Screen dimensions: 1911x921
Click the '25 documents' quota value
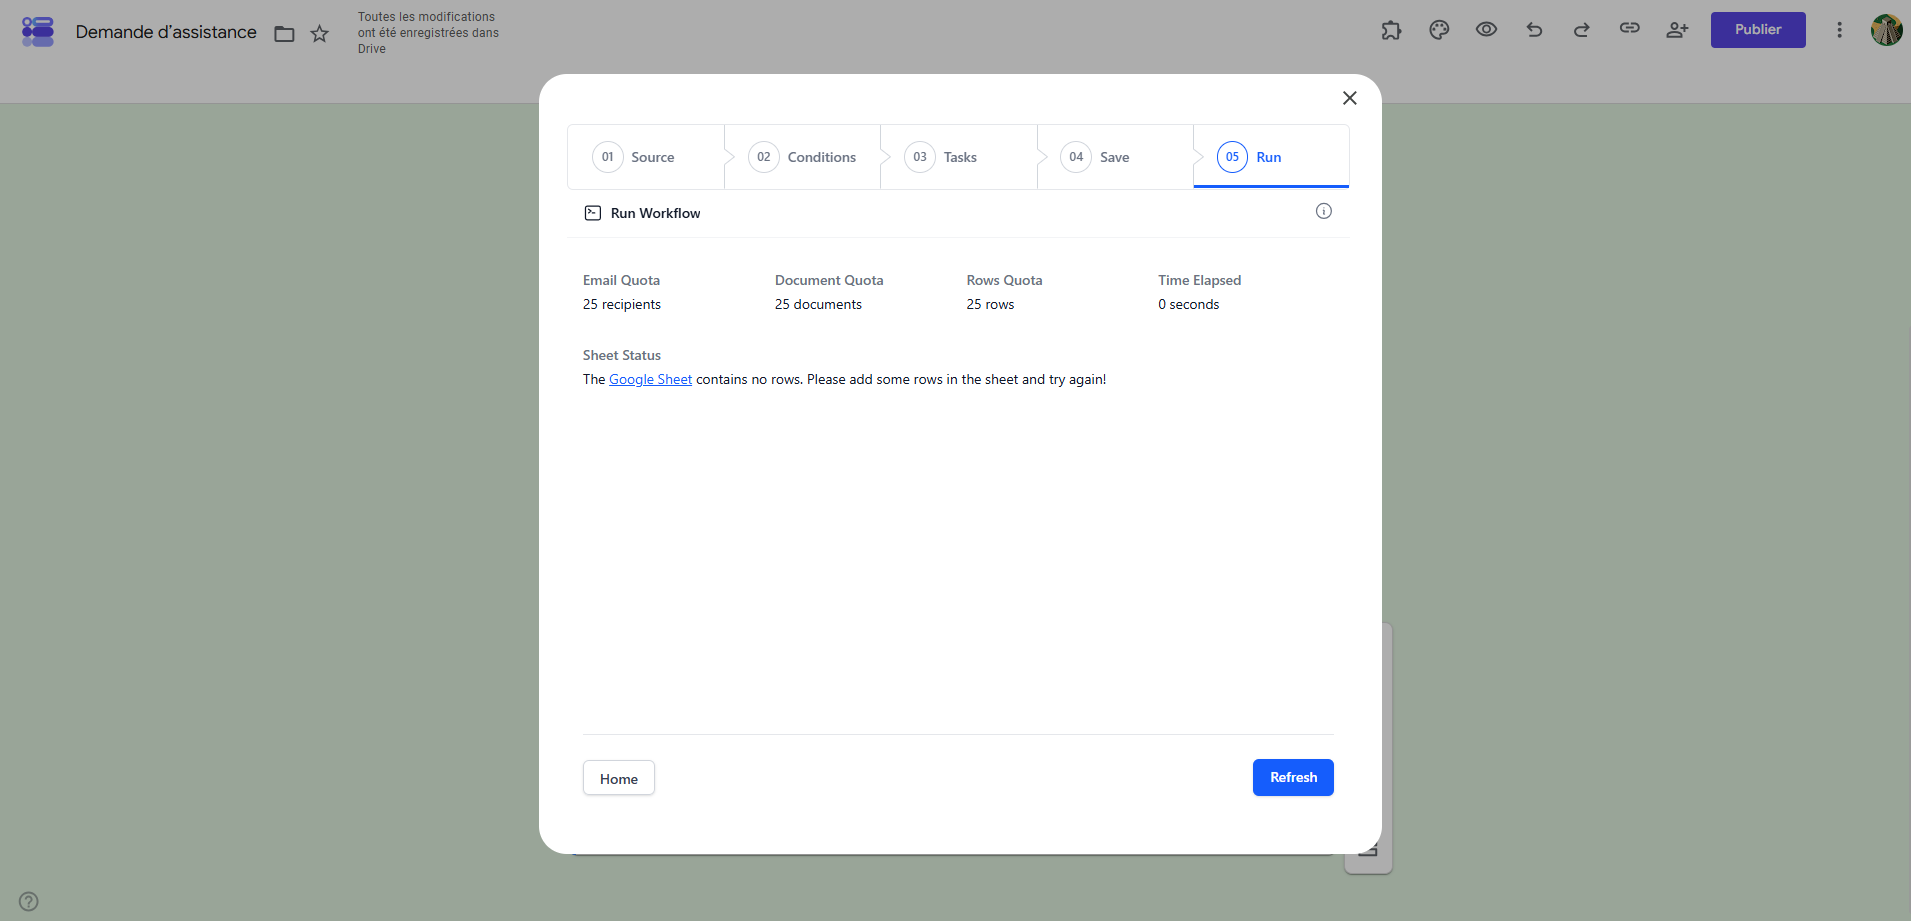click(x=818, y=305)
